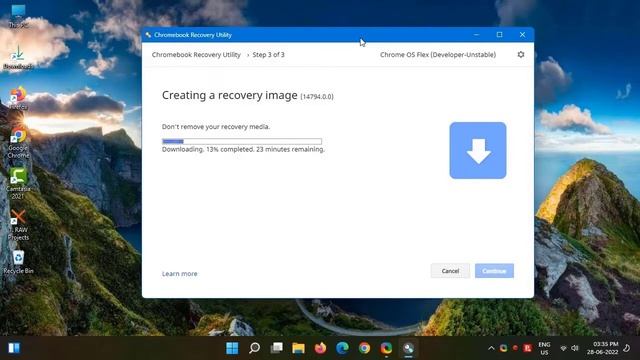
Task: Open the Windows Start menu on the taskbar
Action: (232, 348)
